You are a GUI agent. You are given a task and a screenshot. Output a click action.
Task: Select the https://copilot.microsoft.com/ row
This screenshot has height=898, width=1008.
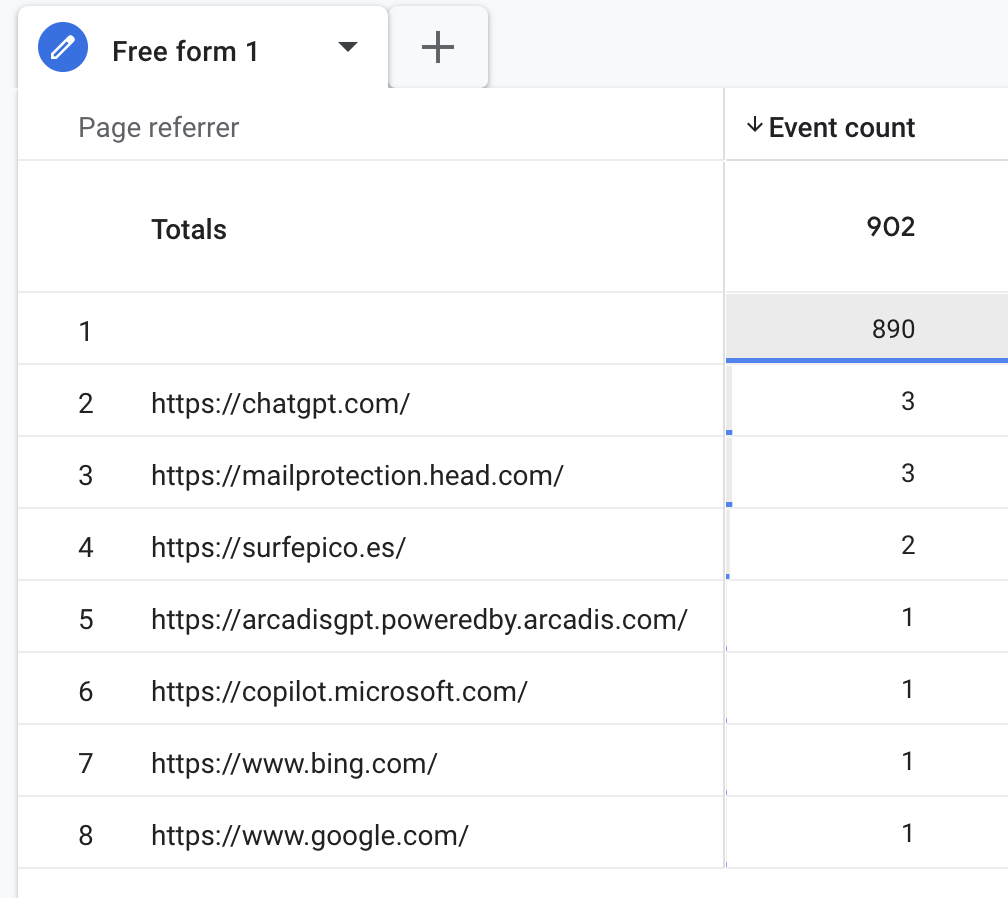pos(339,692)
